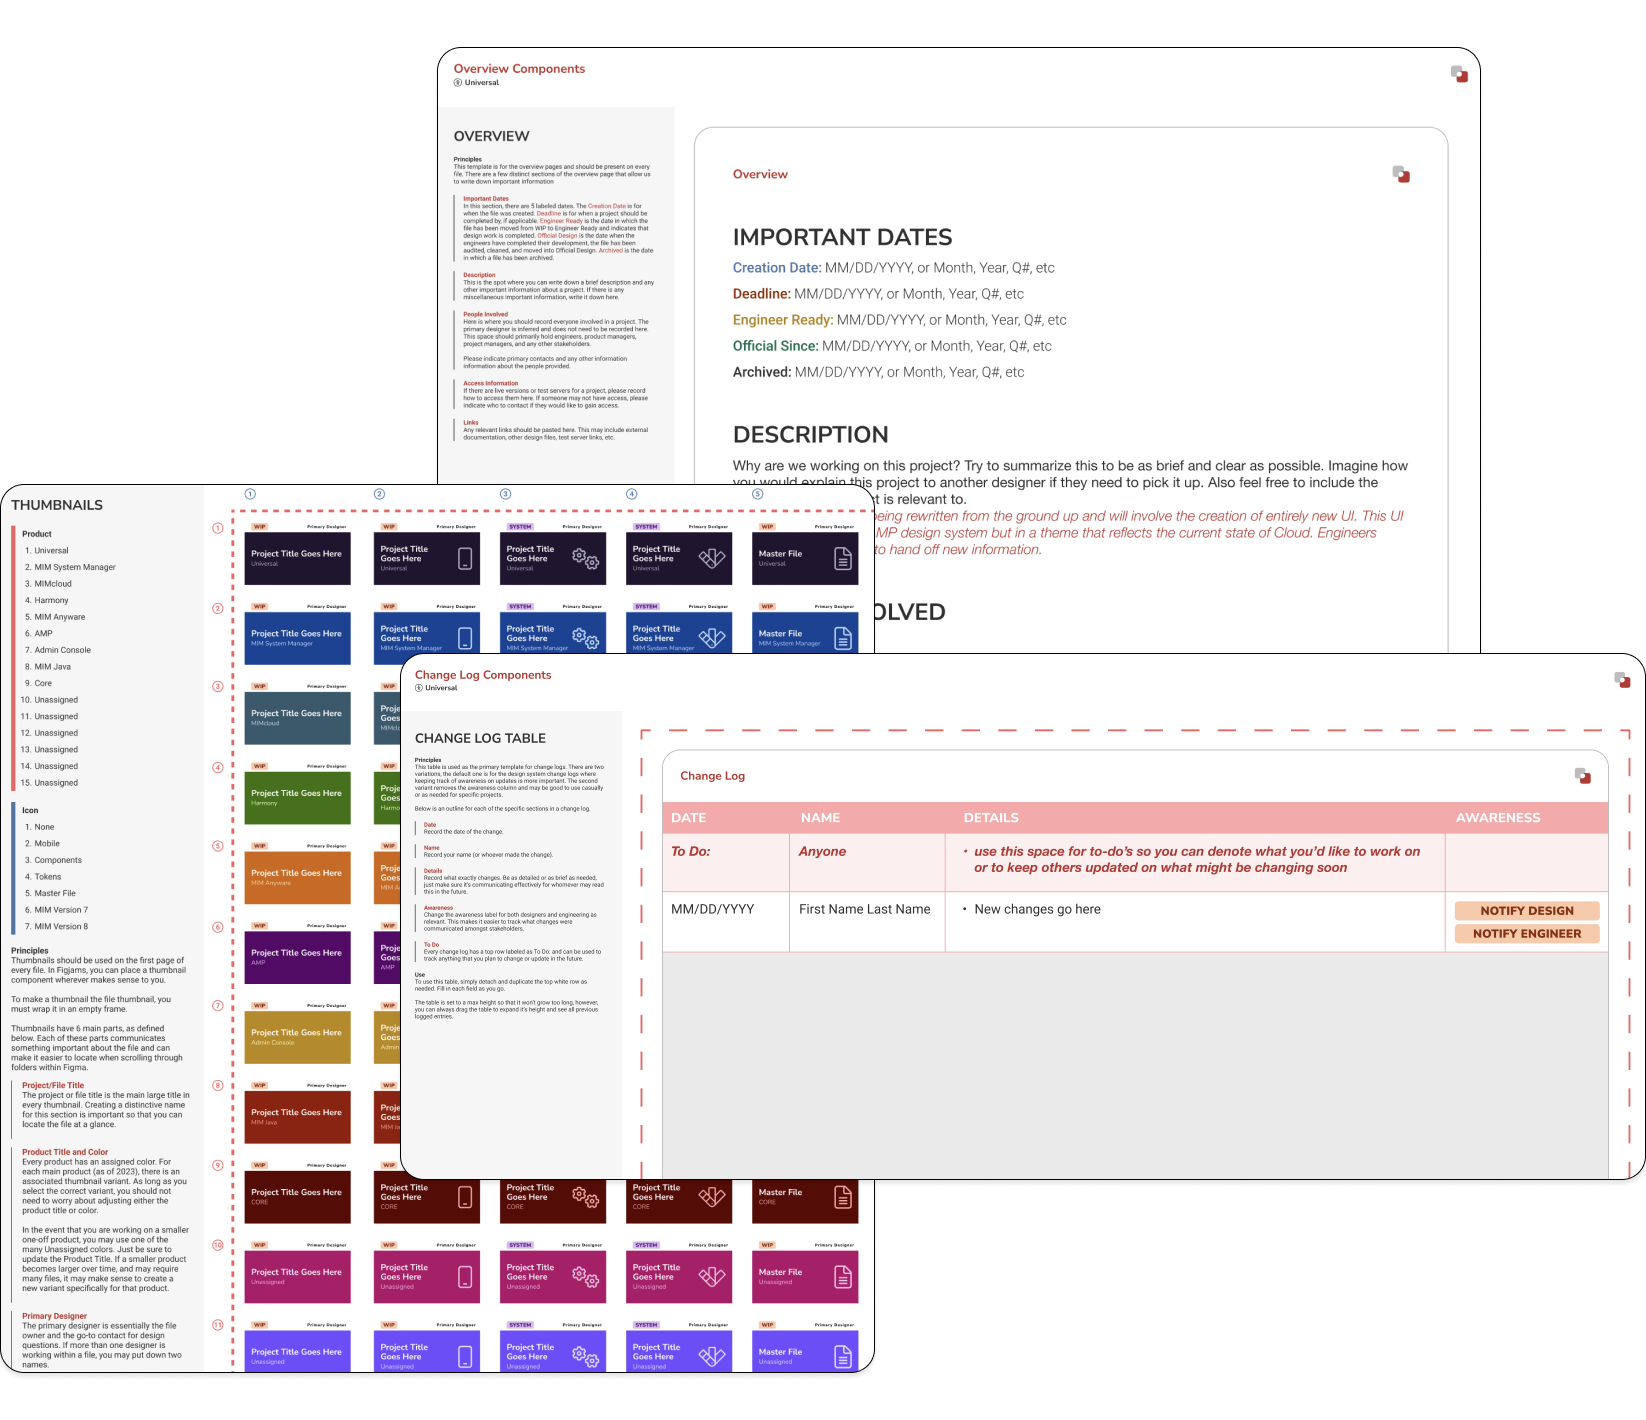The image size is (1646, 1420).
Task: Select the DETAILS column header
Action: coord(991,818)
